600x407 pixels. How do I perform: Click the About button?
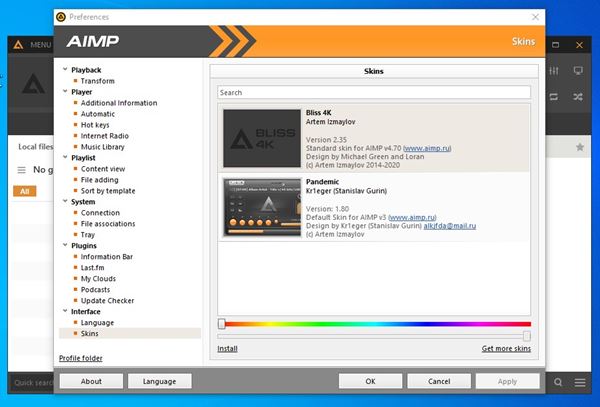pos(91,381)
